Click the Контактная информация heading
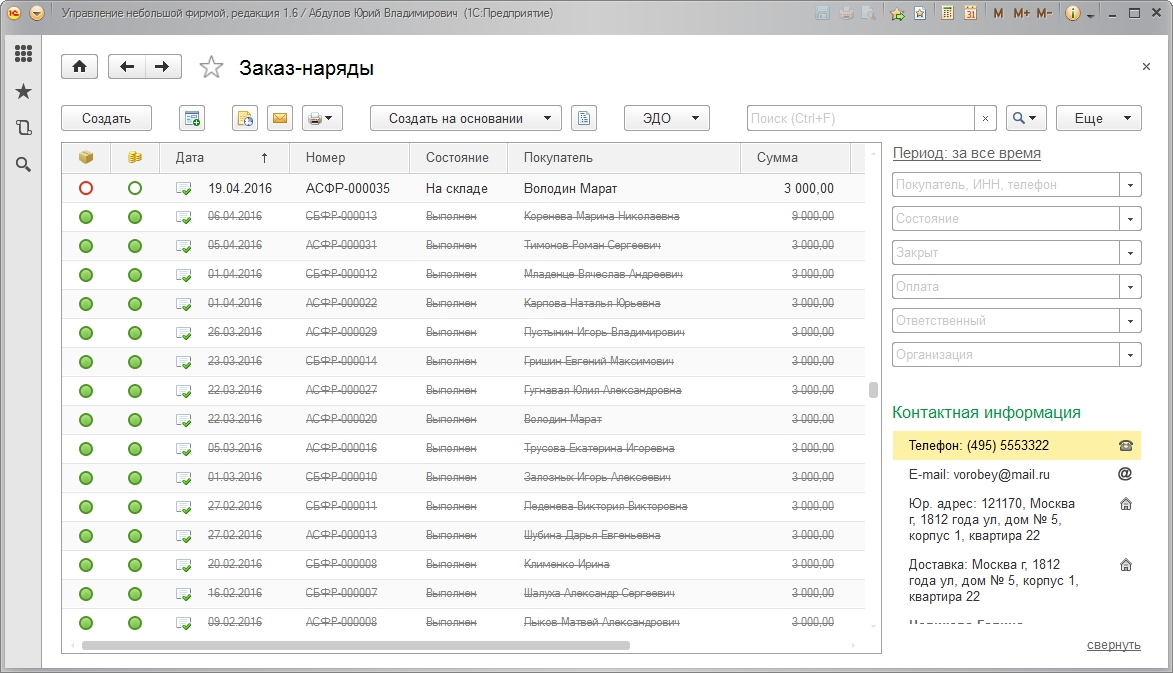 click(x=986, y=413)
